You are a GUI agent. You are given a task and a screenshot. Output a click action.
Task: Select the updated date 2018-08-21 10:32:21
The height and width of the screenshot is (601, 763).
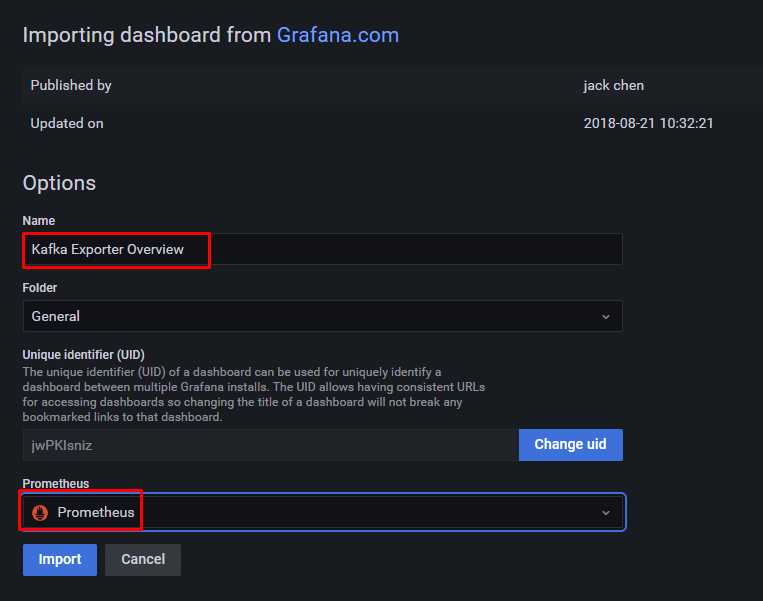pos(648,123)
